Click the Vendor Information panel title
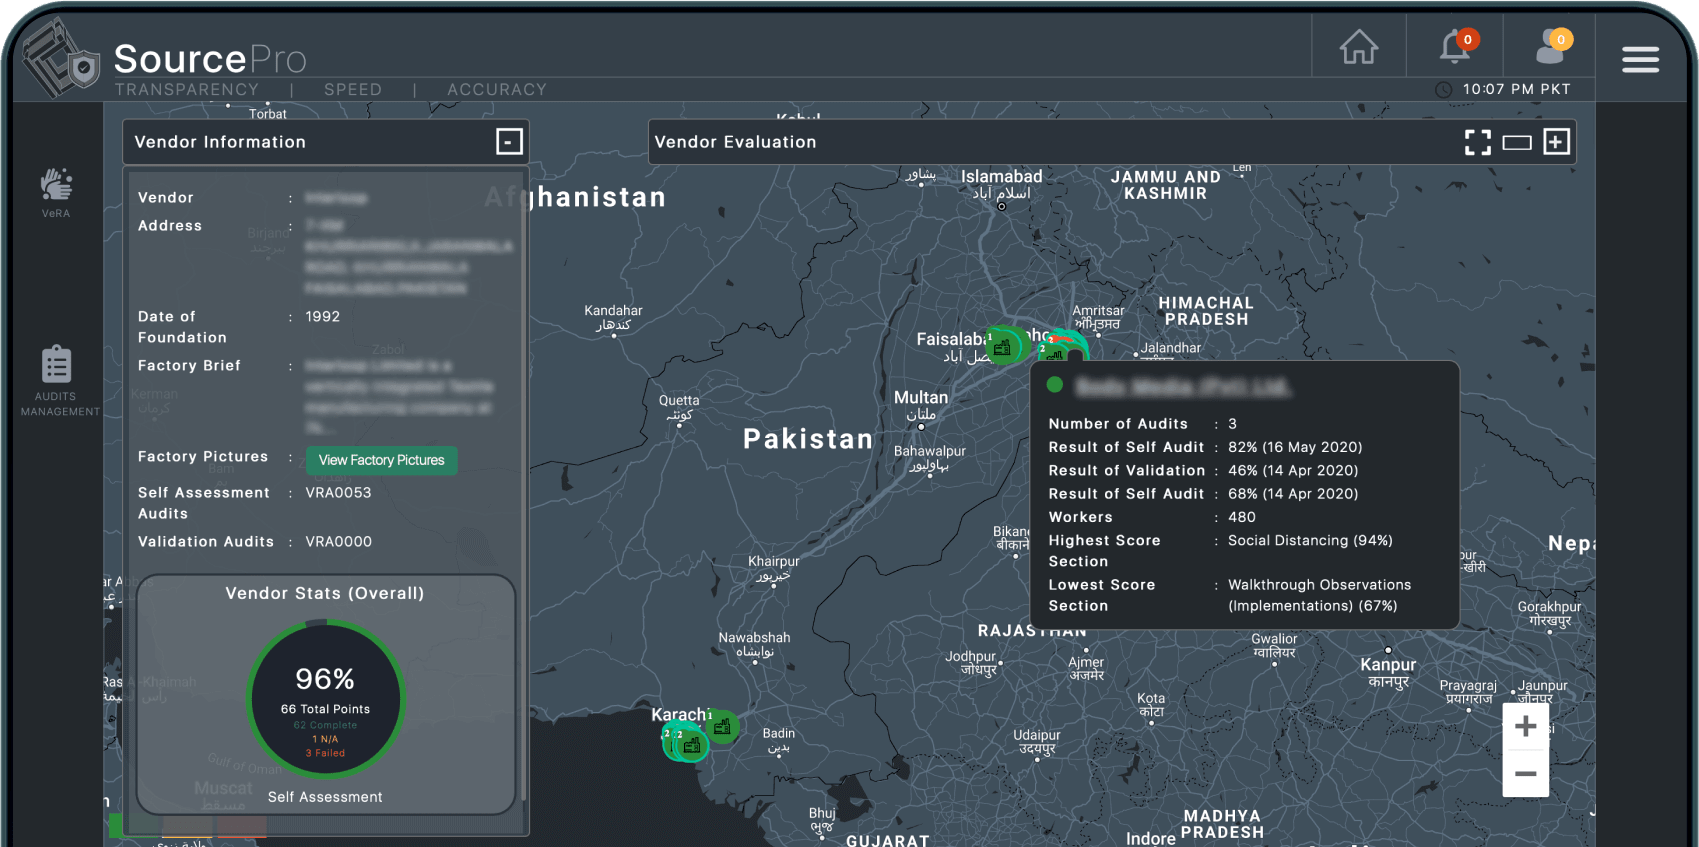 pos(220,142)
